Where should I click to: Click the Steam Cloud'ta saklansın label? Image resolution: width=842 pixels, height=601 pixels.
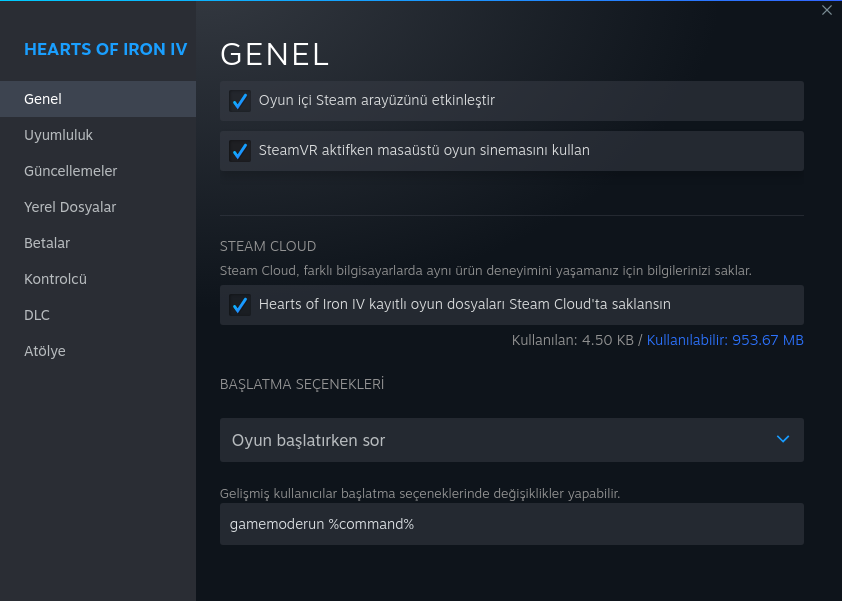coord(464,305)
